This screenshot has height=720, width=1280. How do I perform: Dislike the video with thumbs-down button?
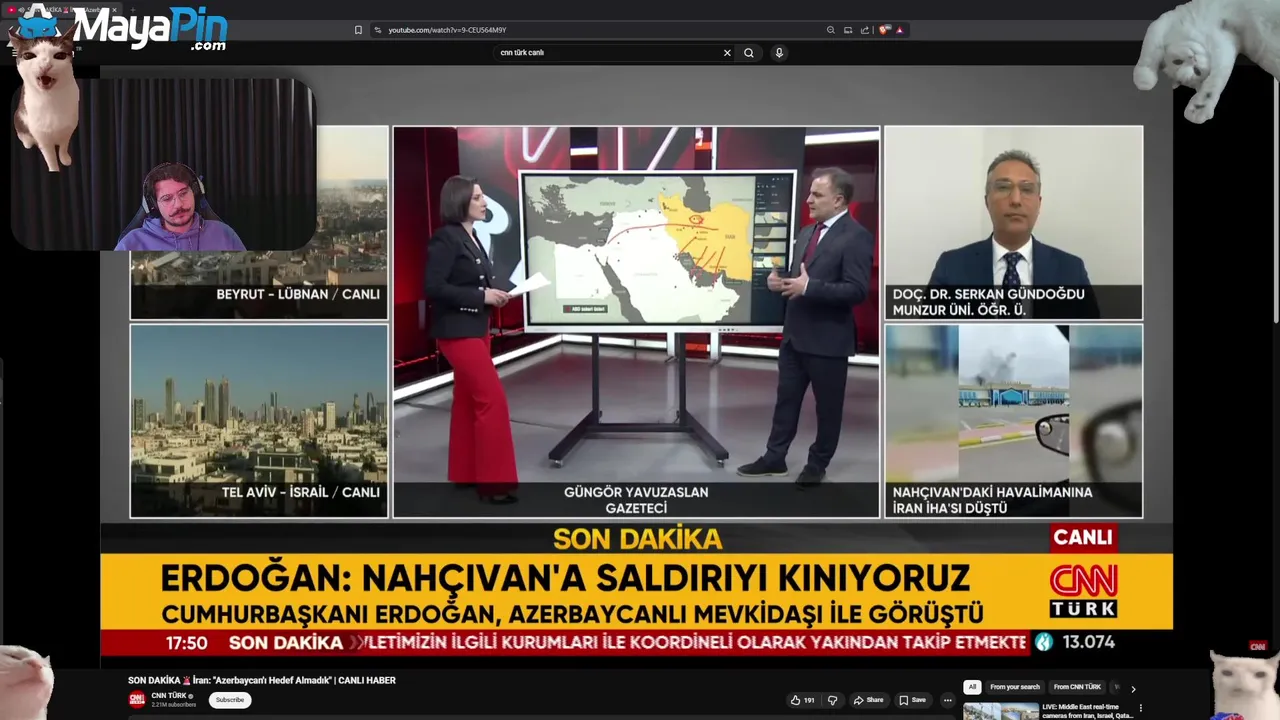pyautogui.click(x=832, y=700)
